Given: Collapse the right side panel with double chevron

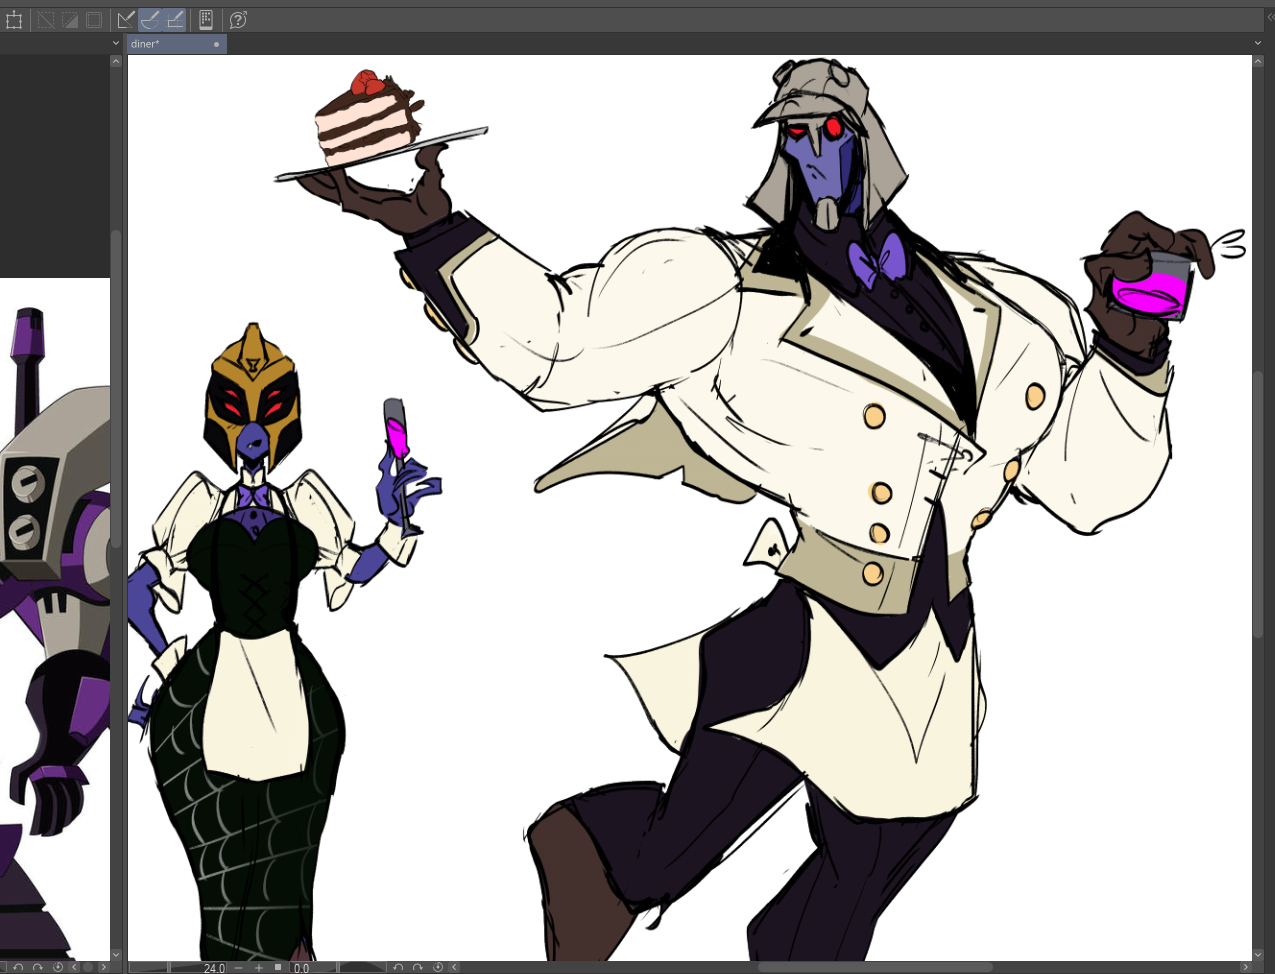Looking at the screenshot, I should tap(1270, 17).
